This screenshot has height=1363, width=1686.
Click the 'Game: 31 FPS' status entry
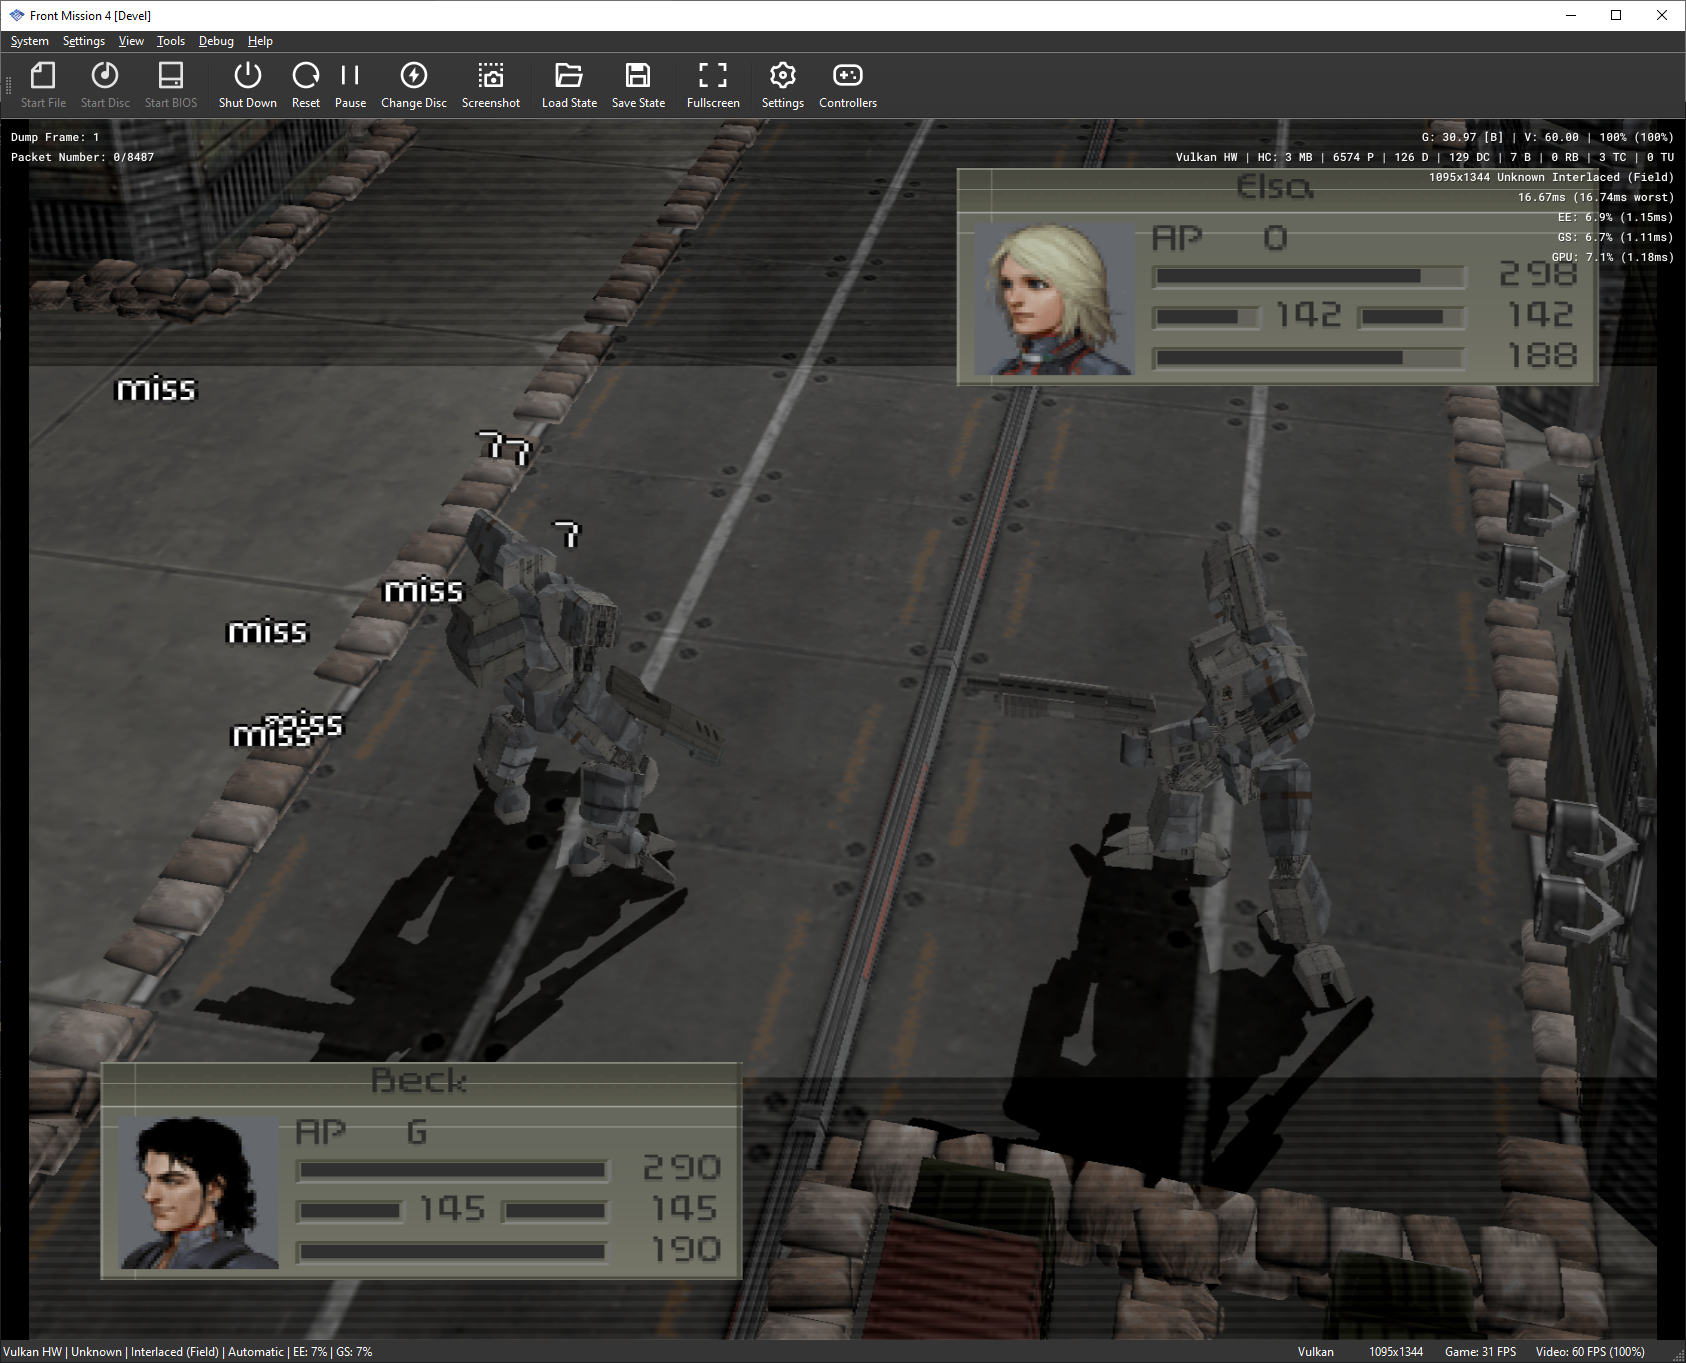click(1480, 1352)
